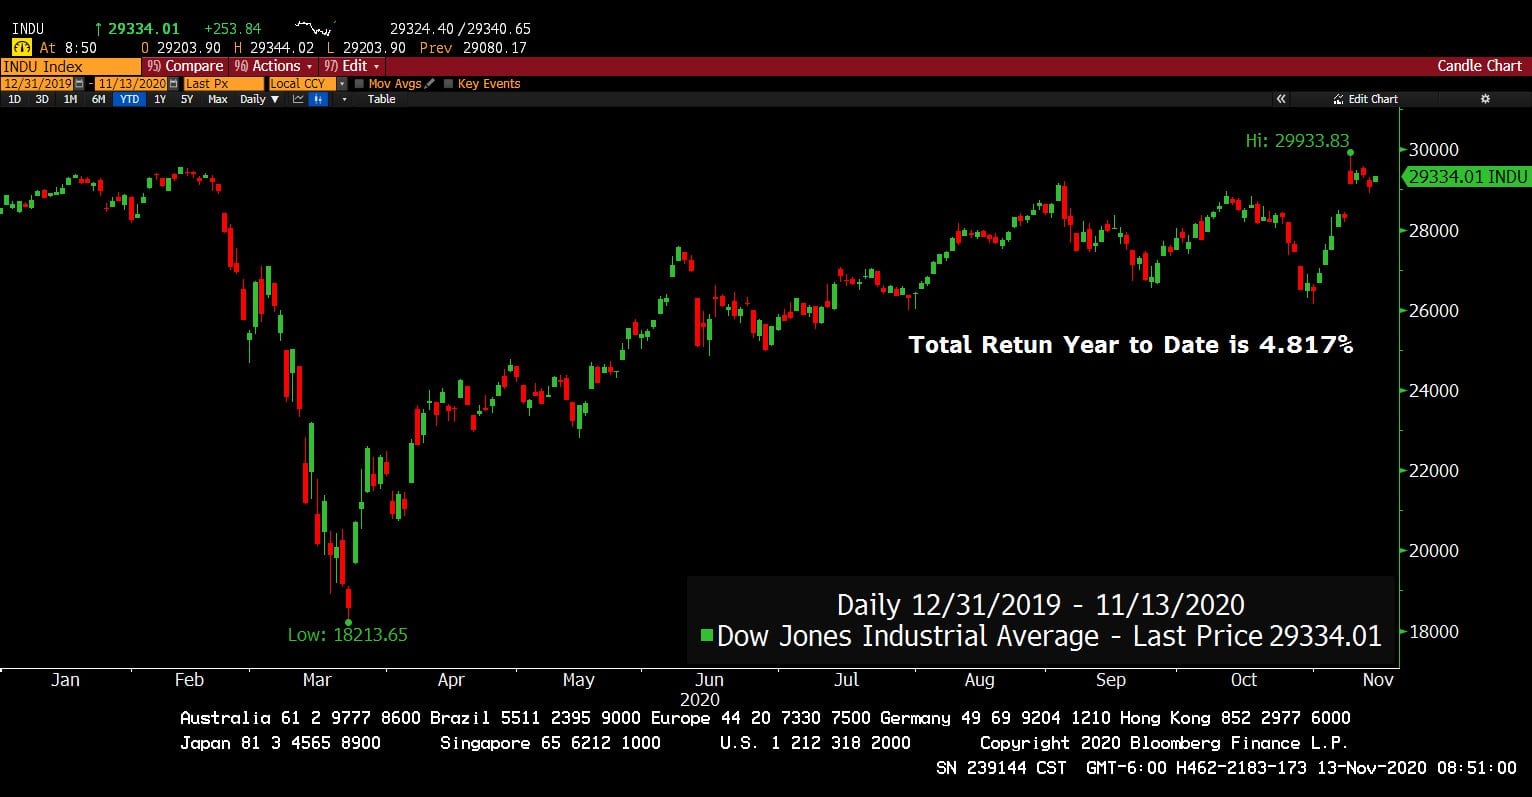The image size is (1532, 797).
Task: Switch to Table view
Action: click(x=381, y=99)
